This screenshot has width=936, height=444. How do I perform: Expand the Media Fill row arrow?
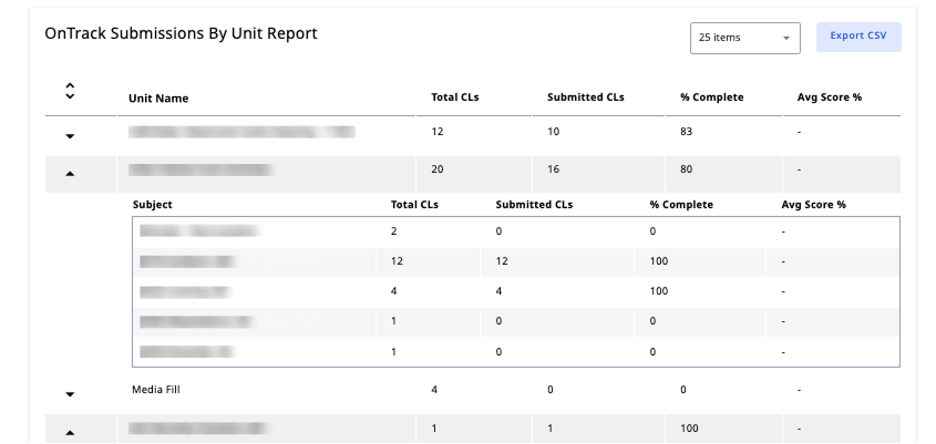pos(70,394)
